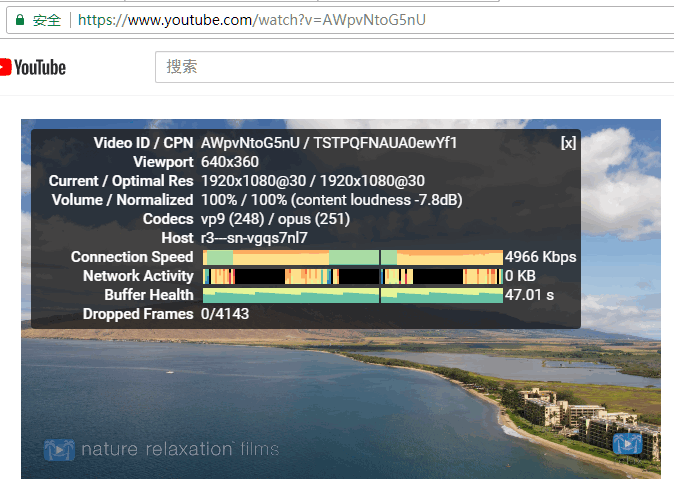
Task: Click the nature relaxation films watermark text
Action: point(180,450)
